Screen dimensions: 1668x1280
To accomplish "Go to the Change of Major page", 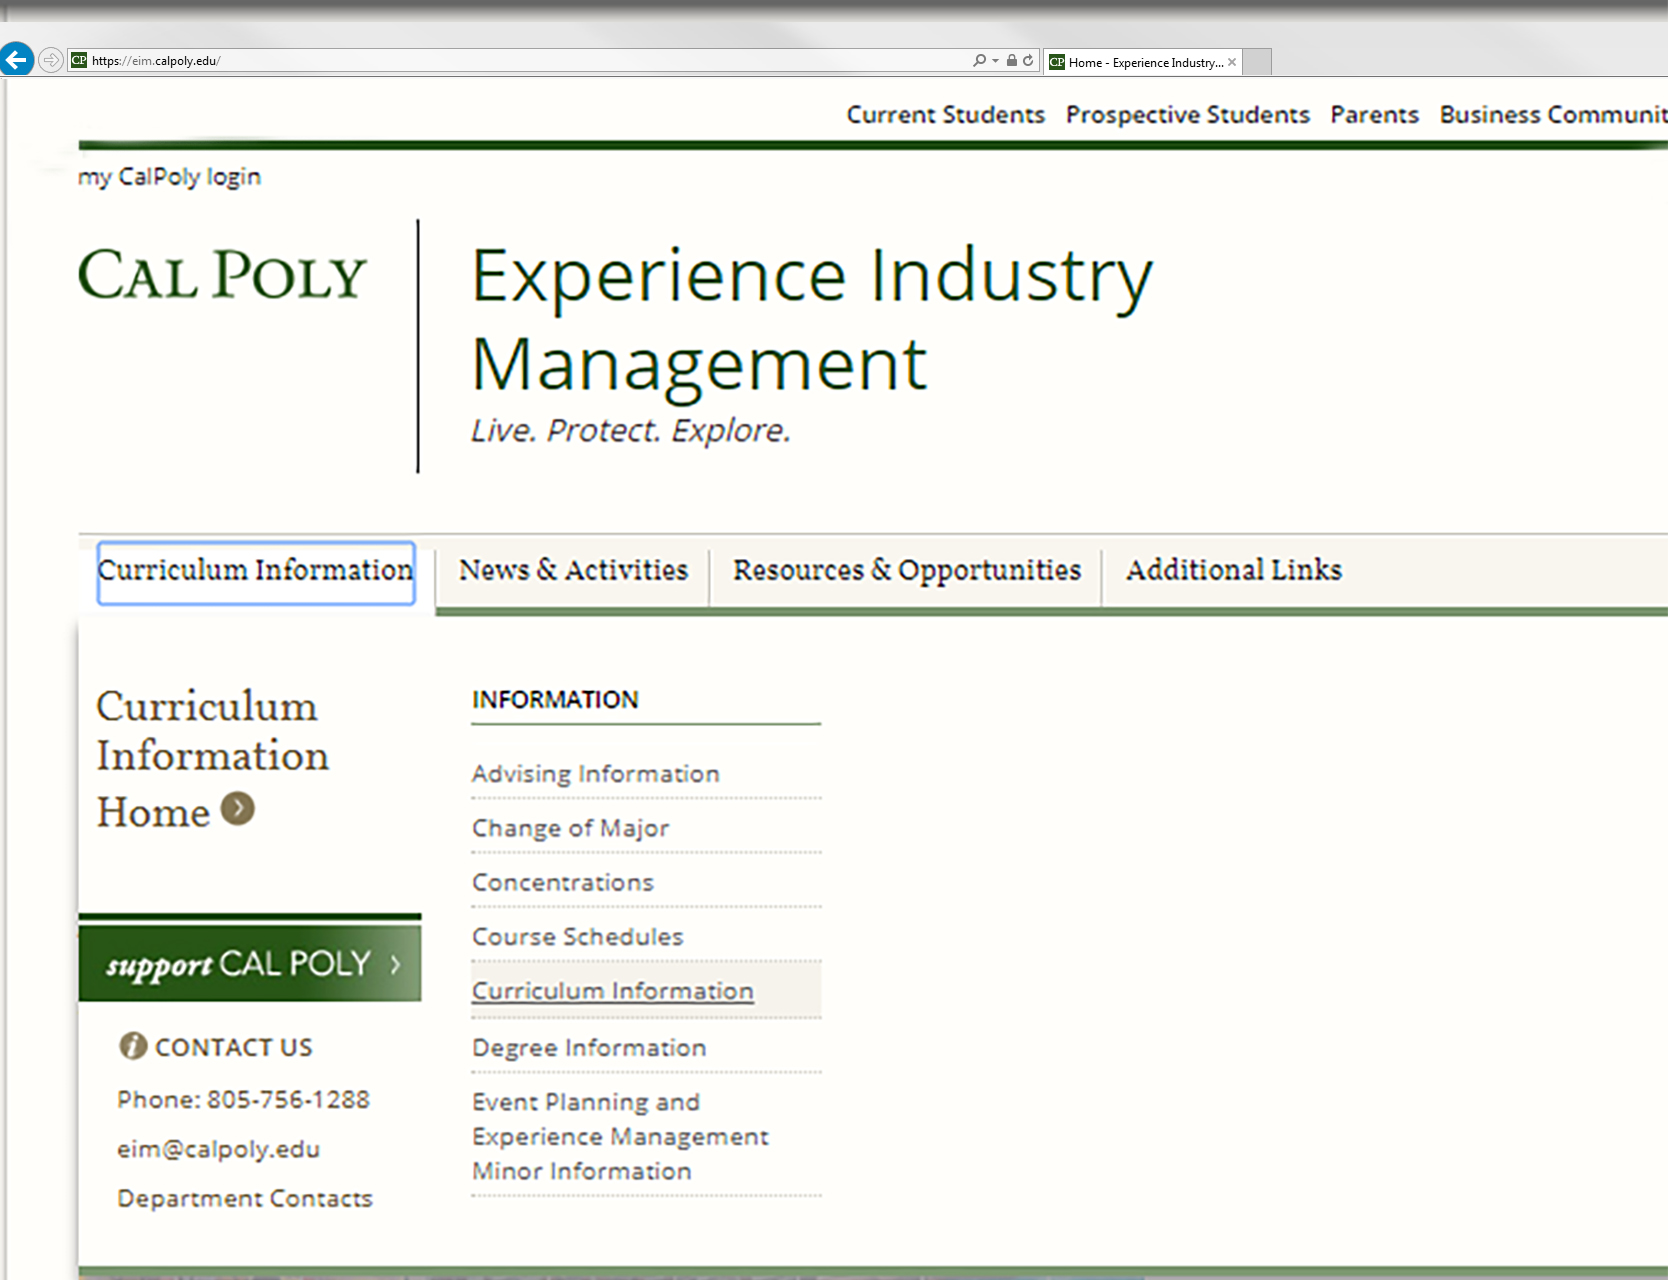I will pyautogui.click(x=570, y=828).
